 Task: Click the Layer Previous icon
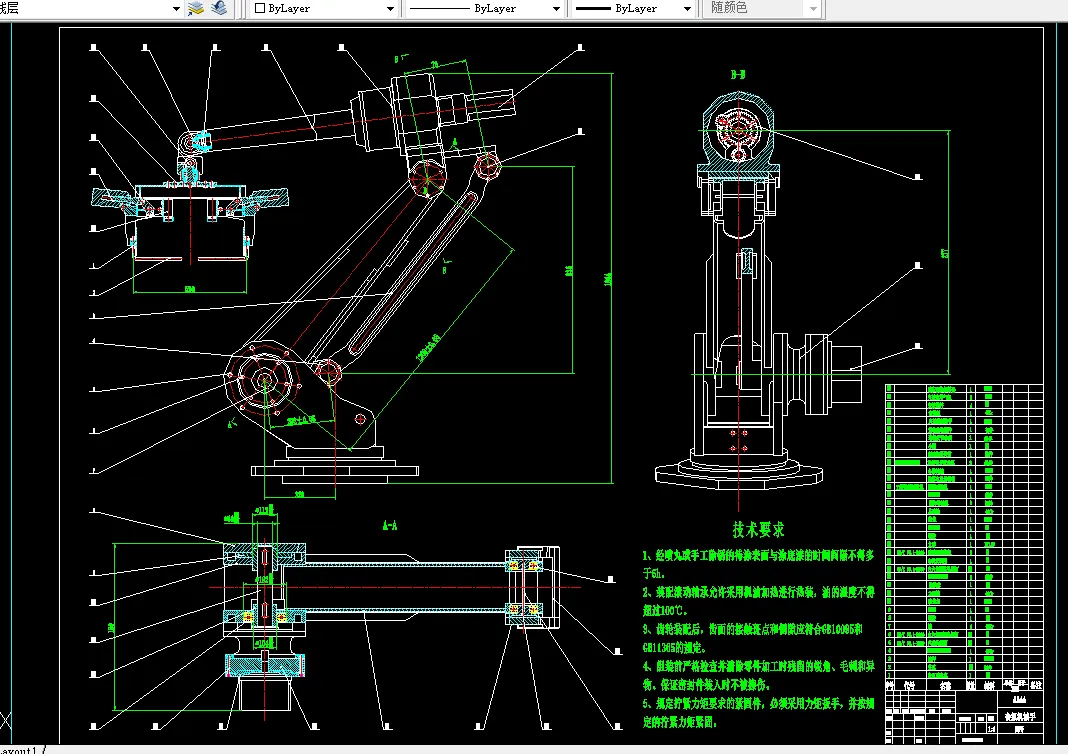pyautogui.click(x=219, y=8)
